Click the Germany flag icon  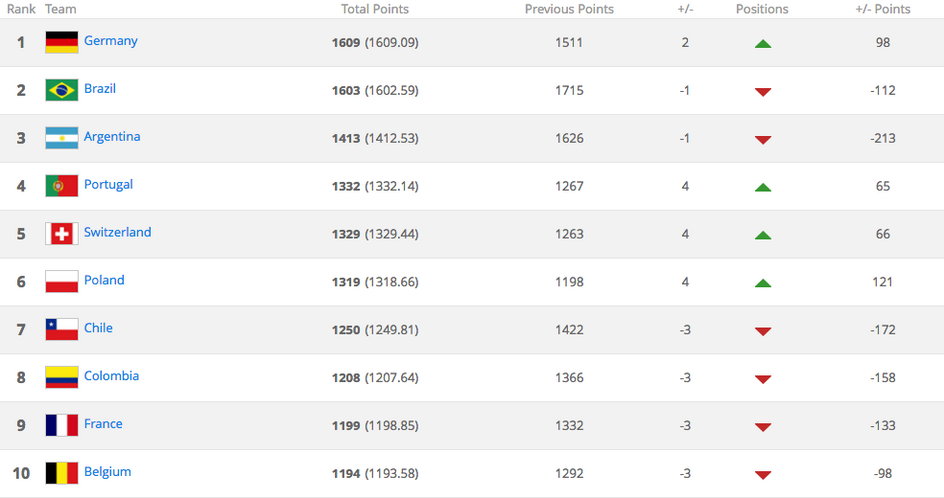point(61,42)
